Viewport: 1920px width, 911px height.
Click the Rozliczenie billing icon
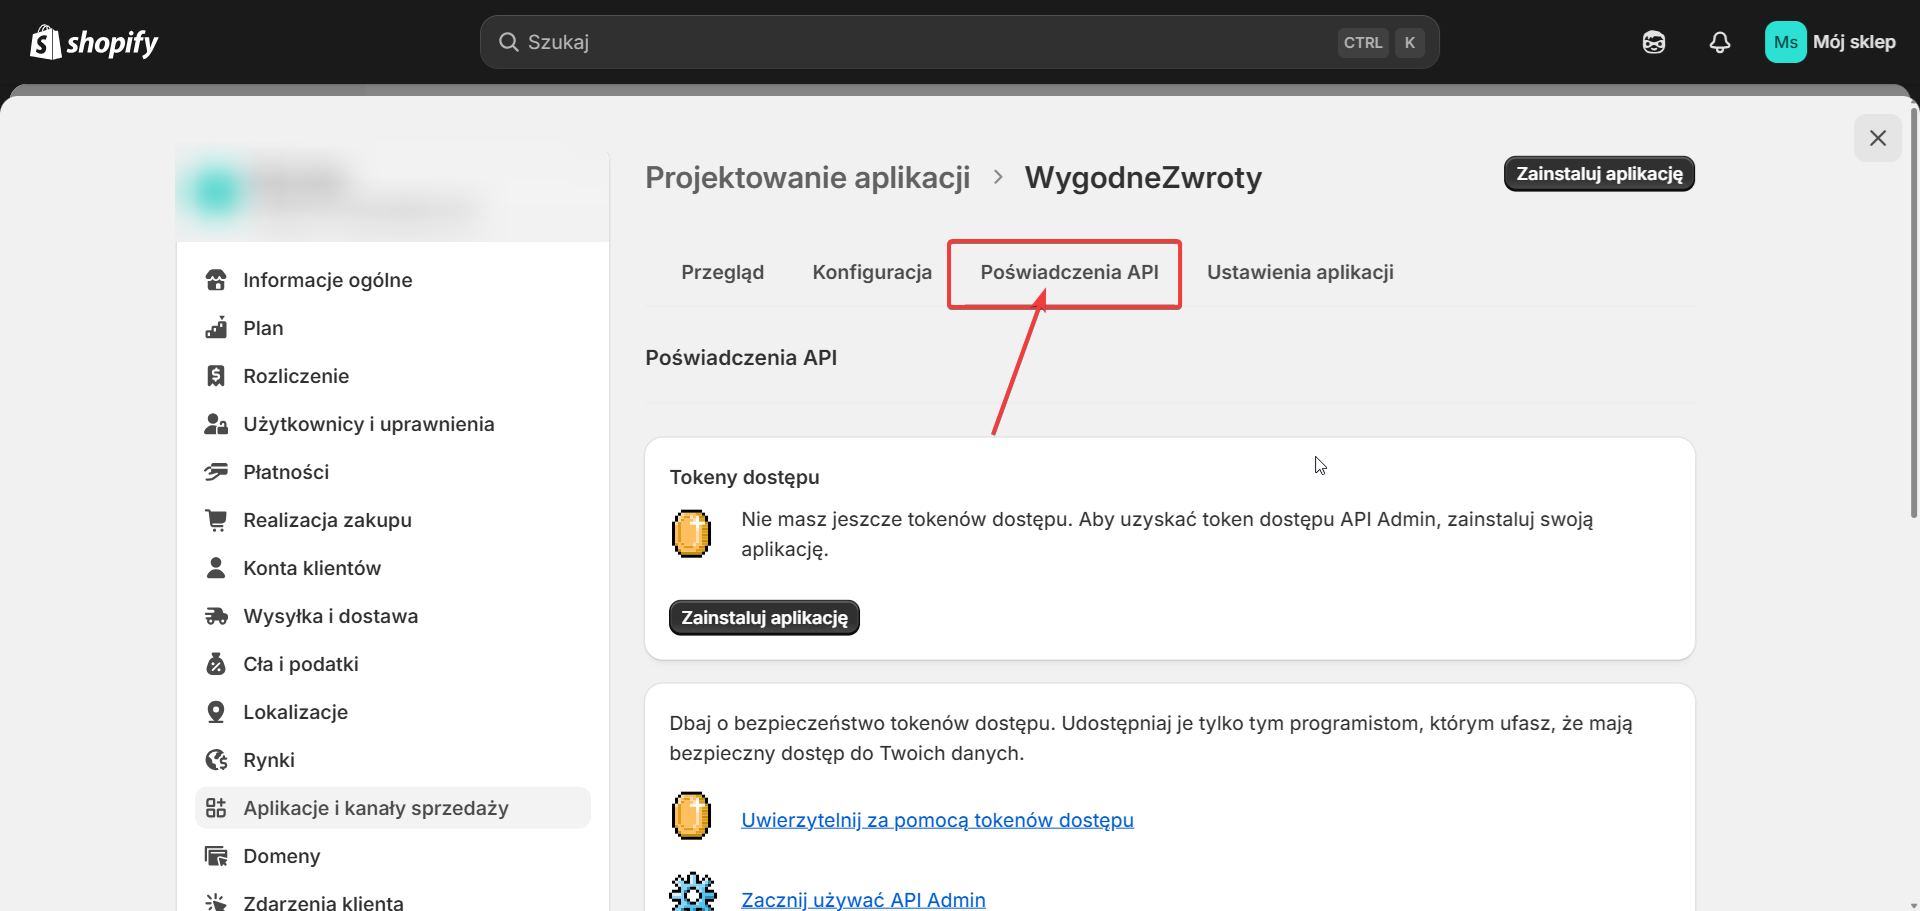(x=216, y=376)
